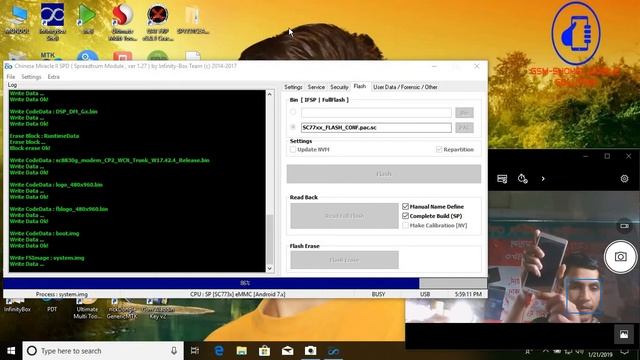The image size is (640, 360).
Task: Click the Cortana microphone icon
Action: point(174,351)
